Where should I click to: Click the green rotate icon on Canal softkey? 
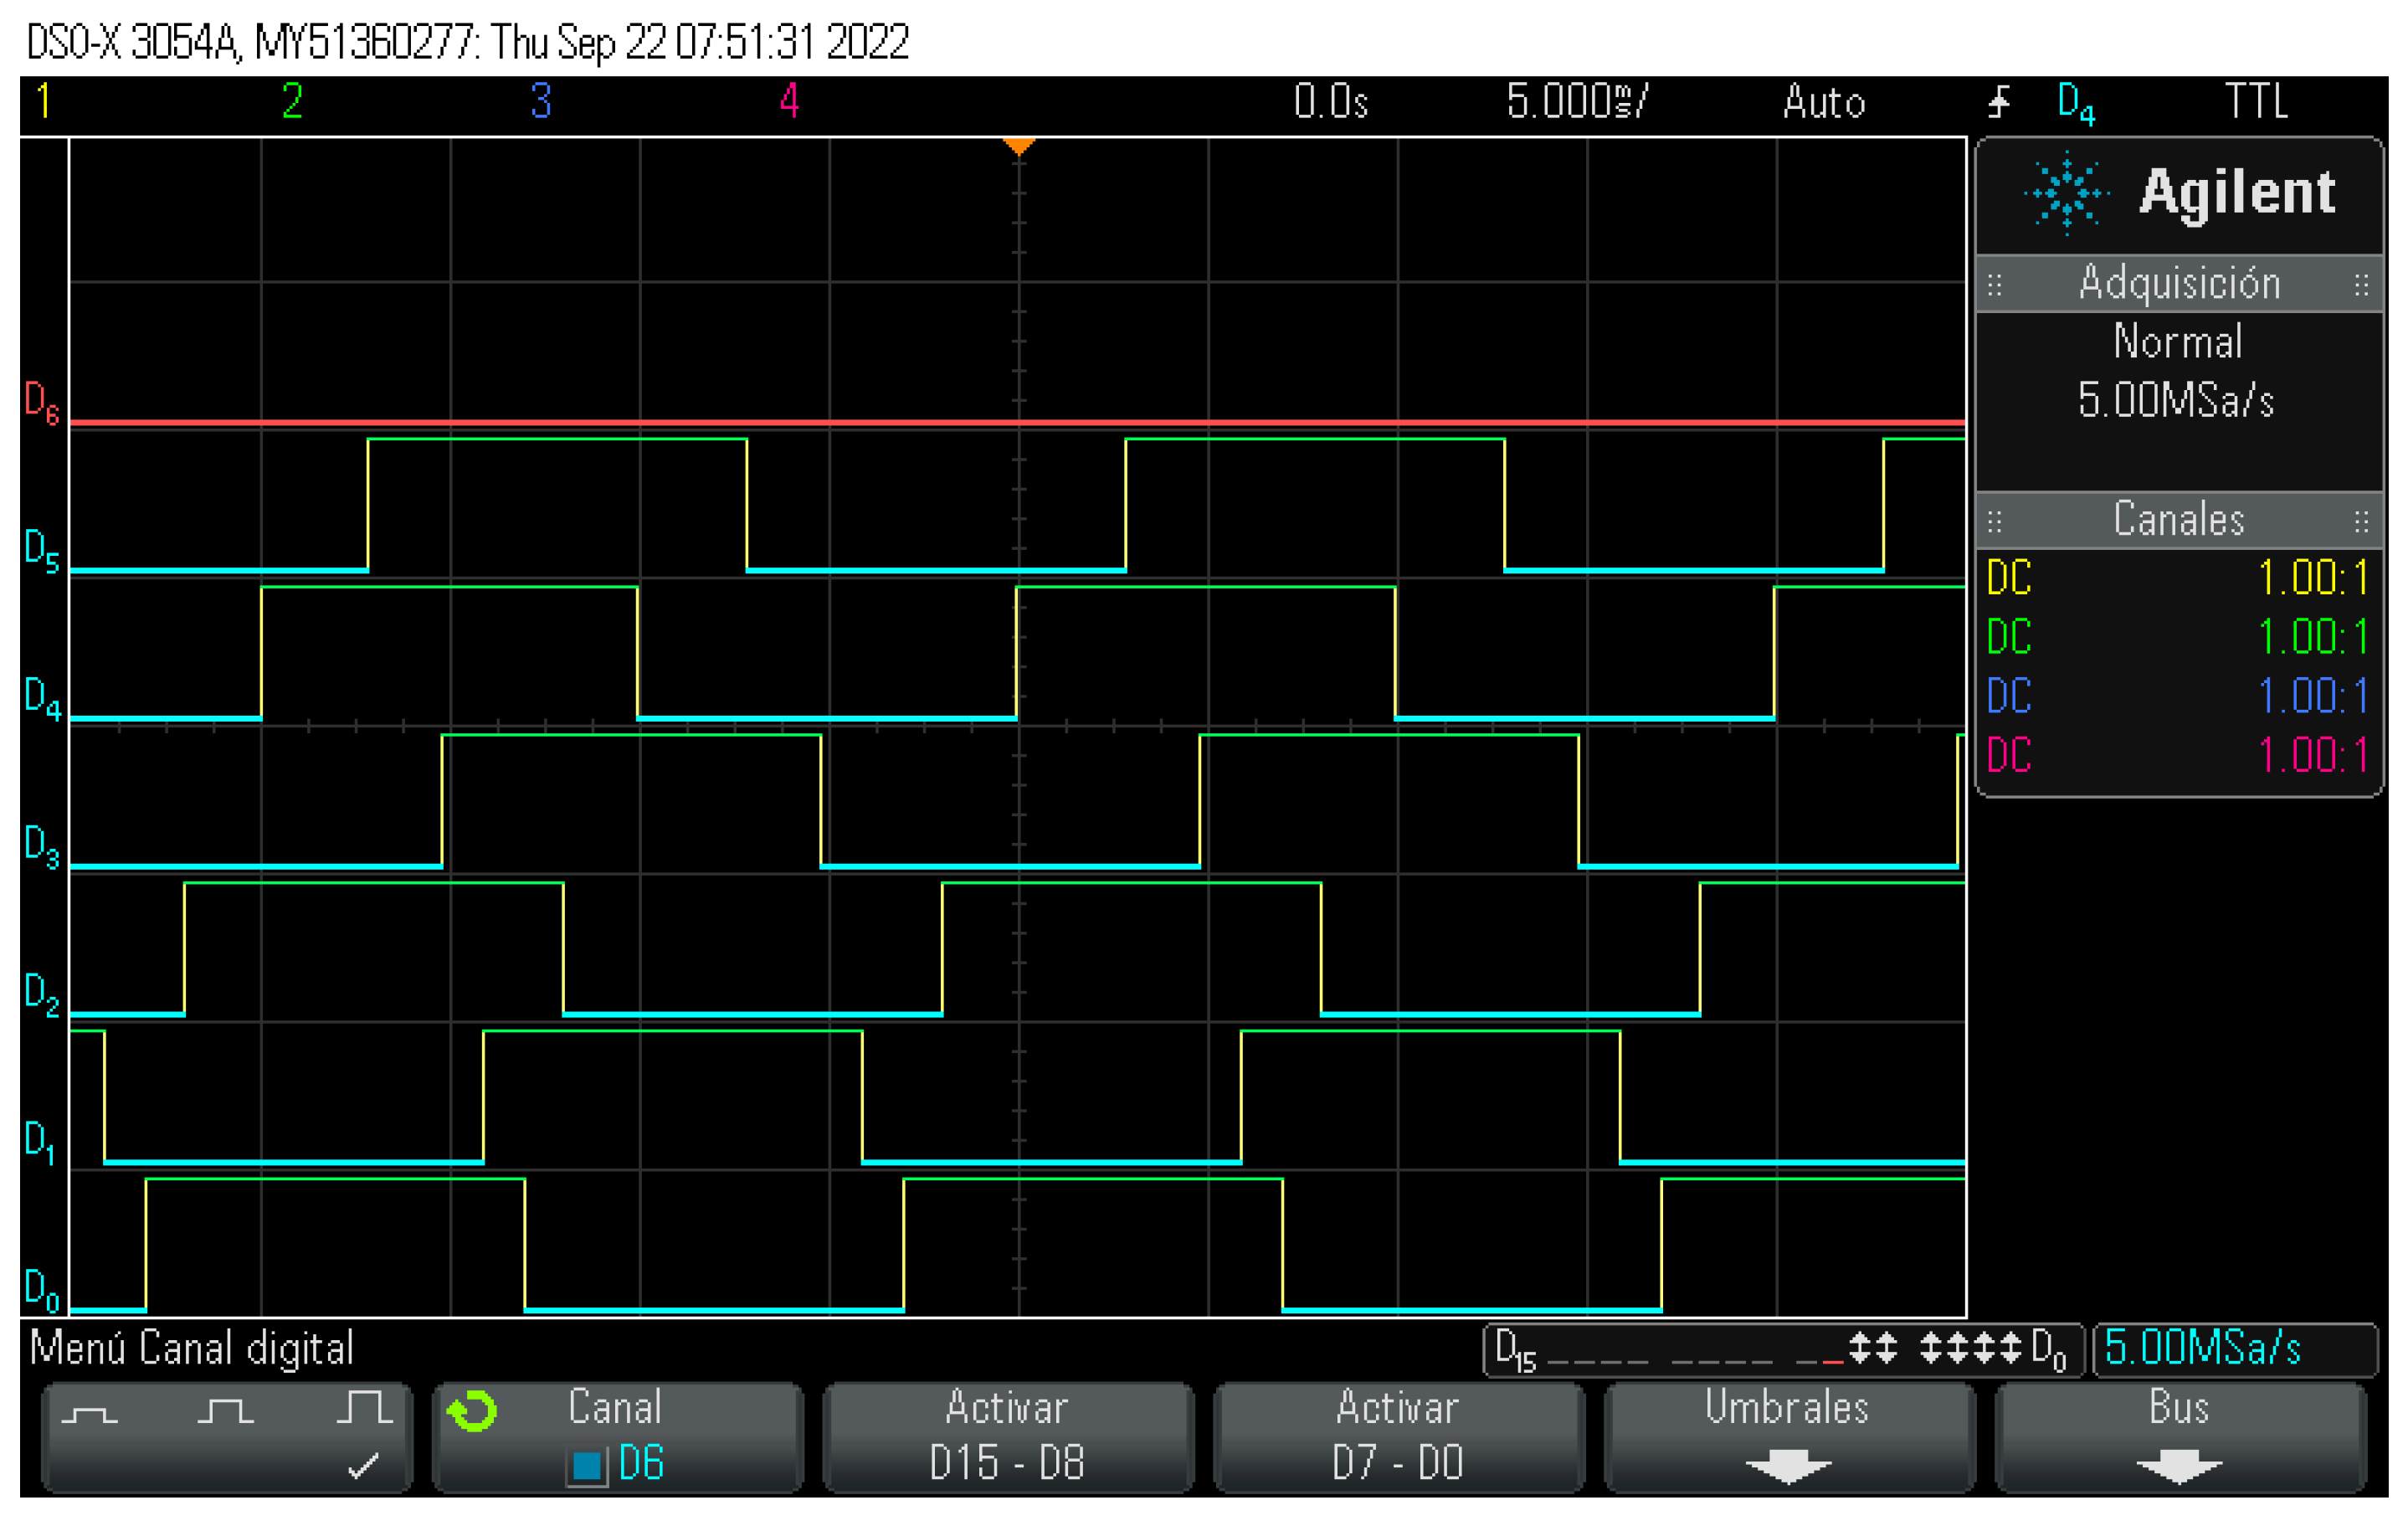click(472, 1411)
